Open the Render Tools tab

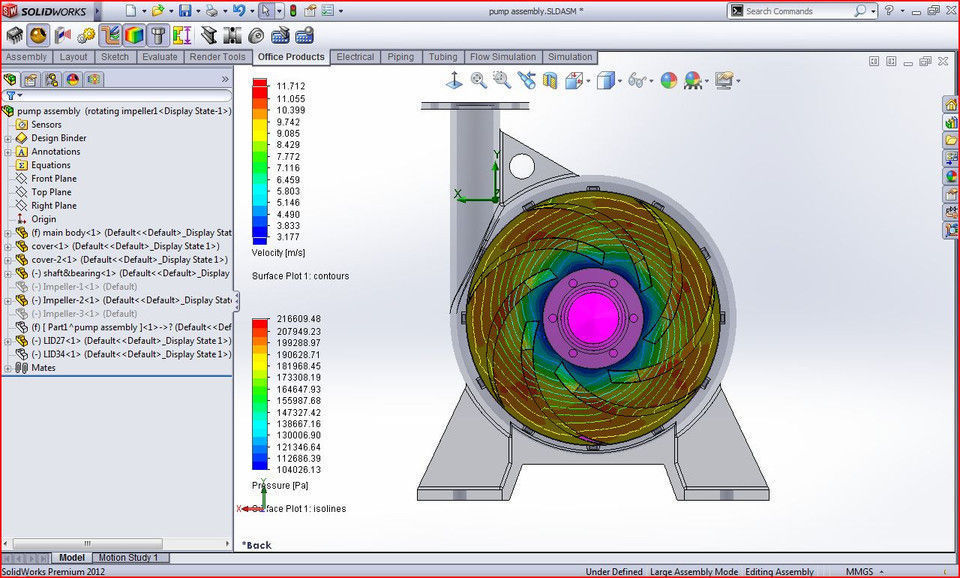coord(217,57)
